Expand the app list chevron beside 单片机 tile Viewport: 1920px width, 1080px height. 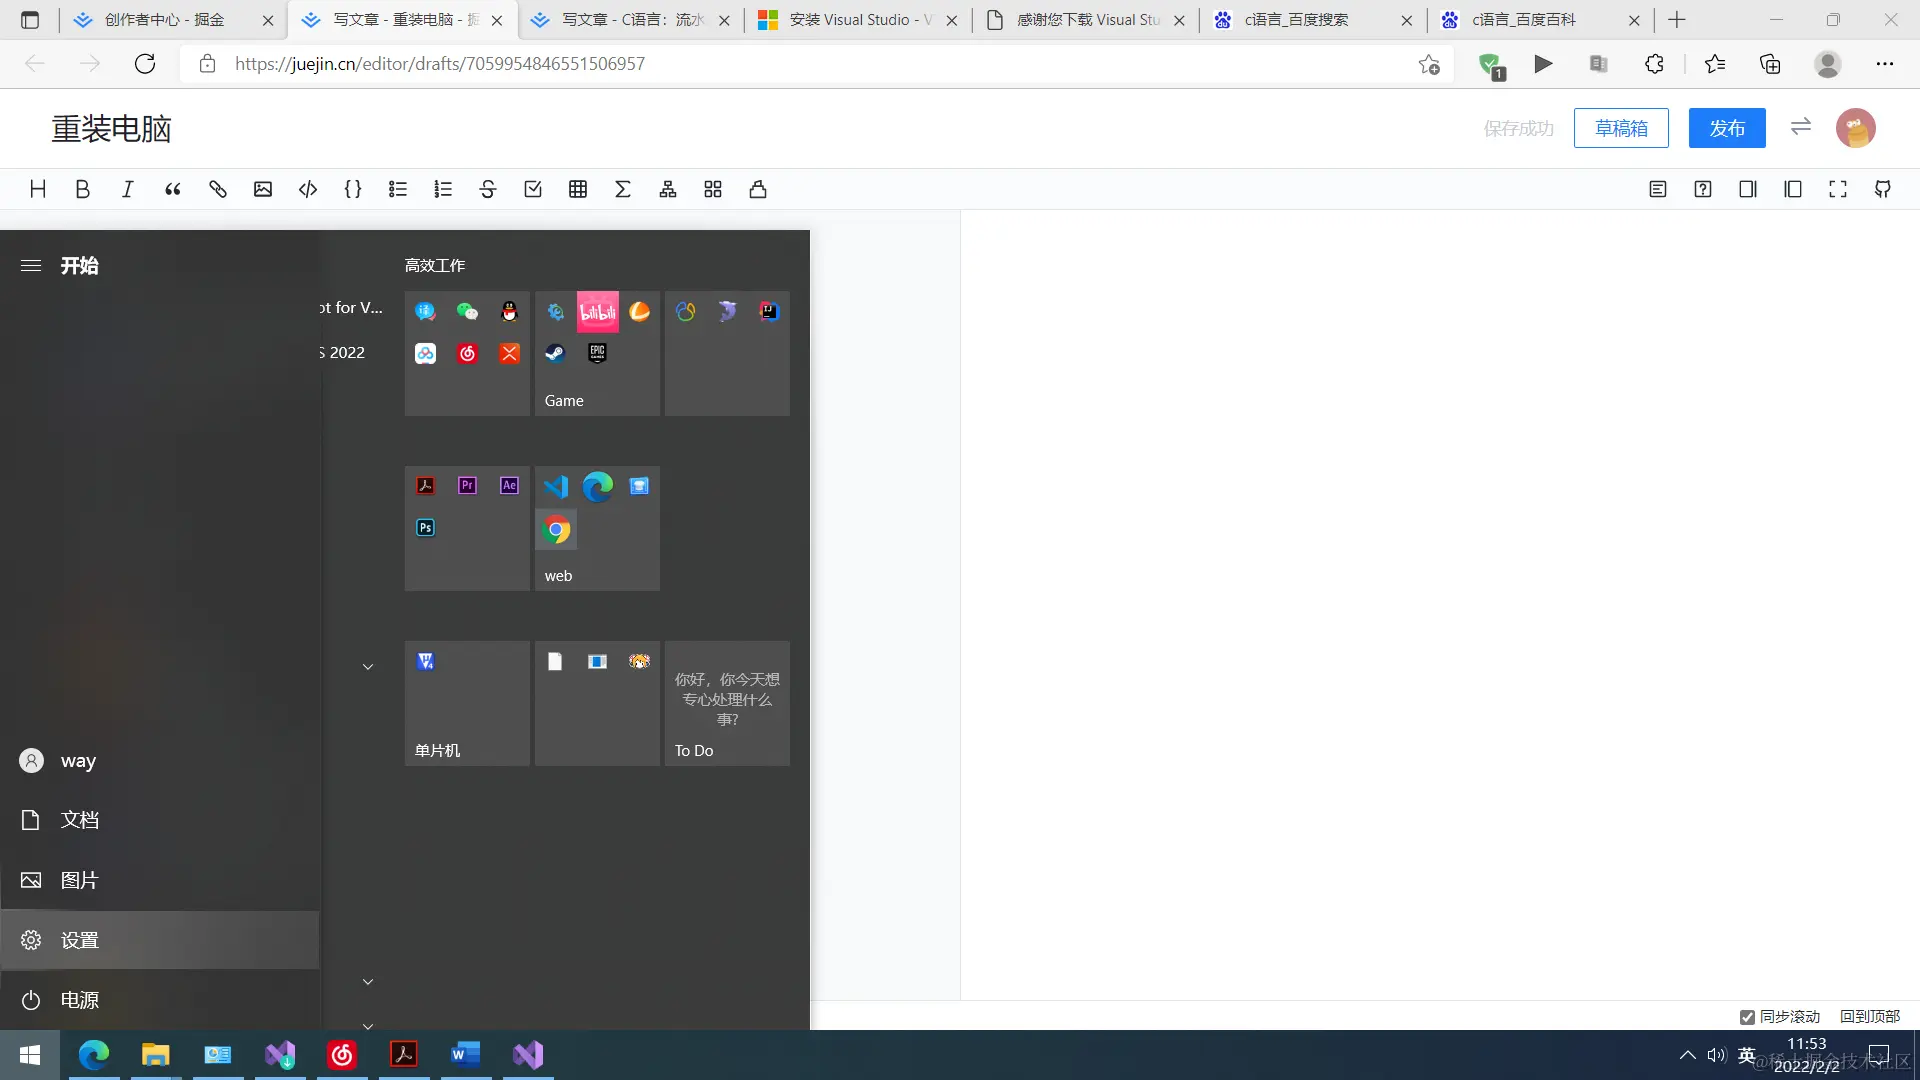point(367,667)
